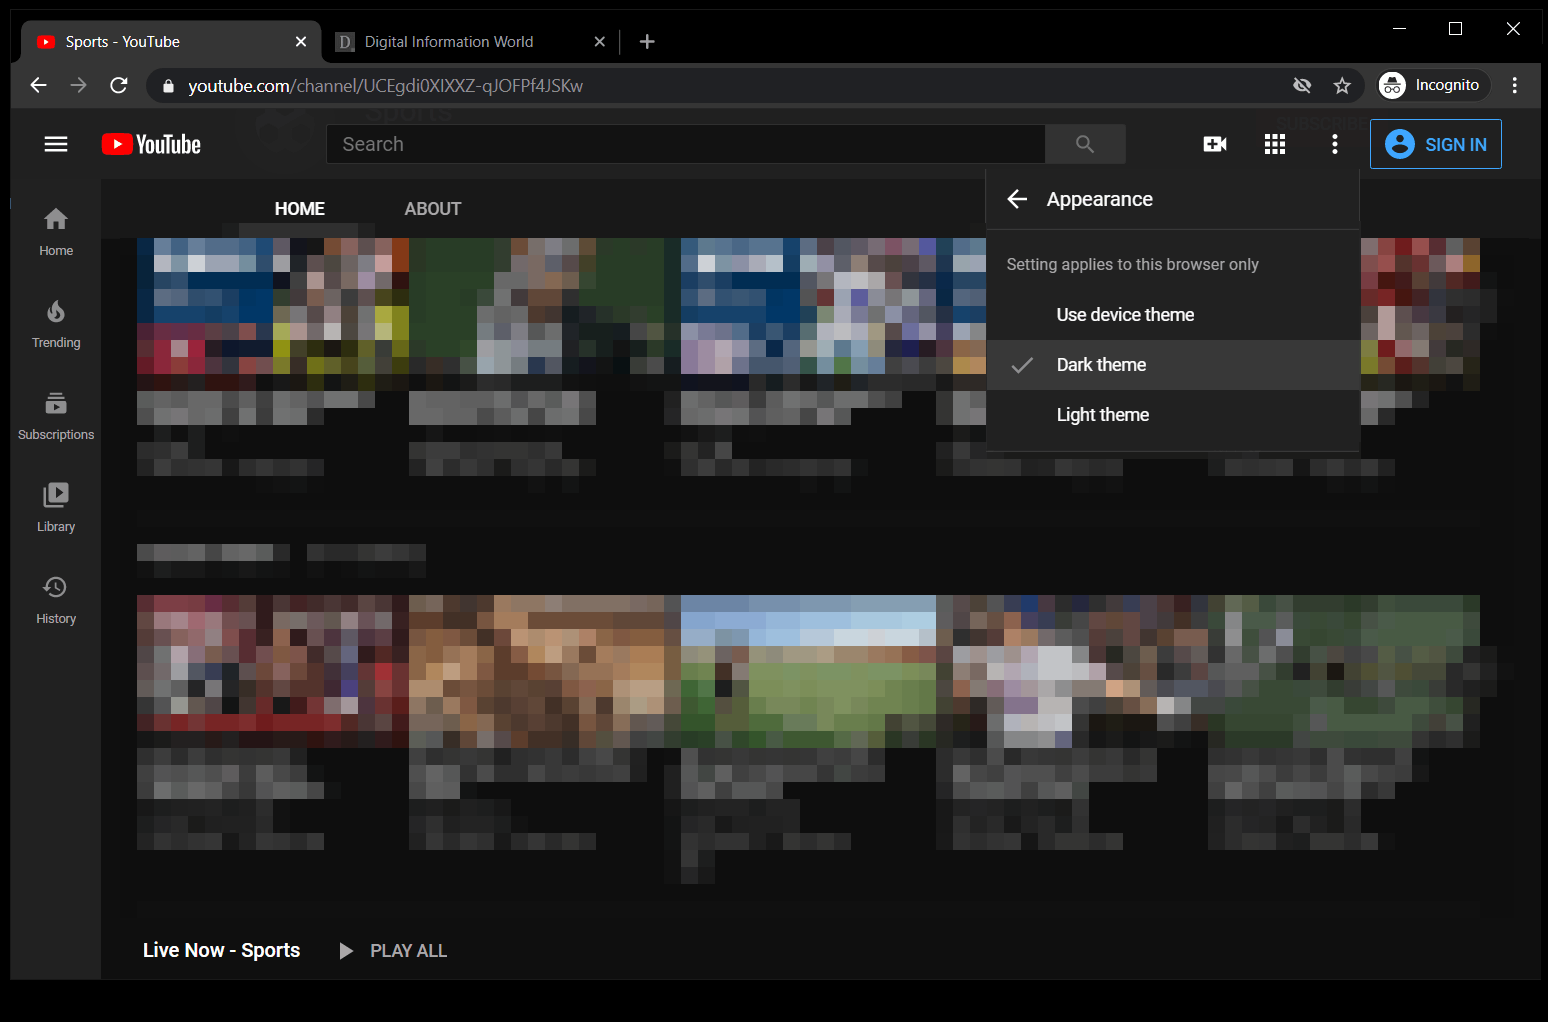Select Trending in the sidebar
1548x1022 pixels.
(55, 323)
